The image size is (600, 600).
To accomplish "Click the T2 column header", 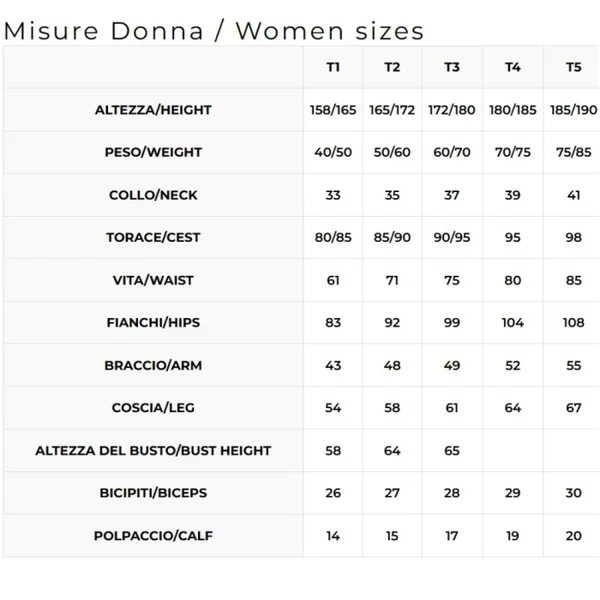I will 392,67.
